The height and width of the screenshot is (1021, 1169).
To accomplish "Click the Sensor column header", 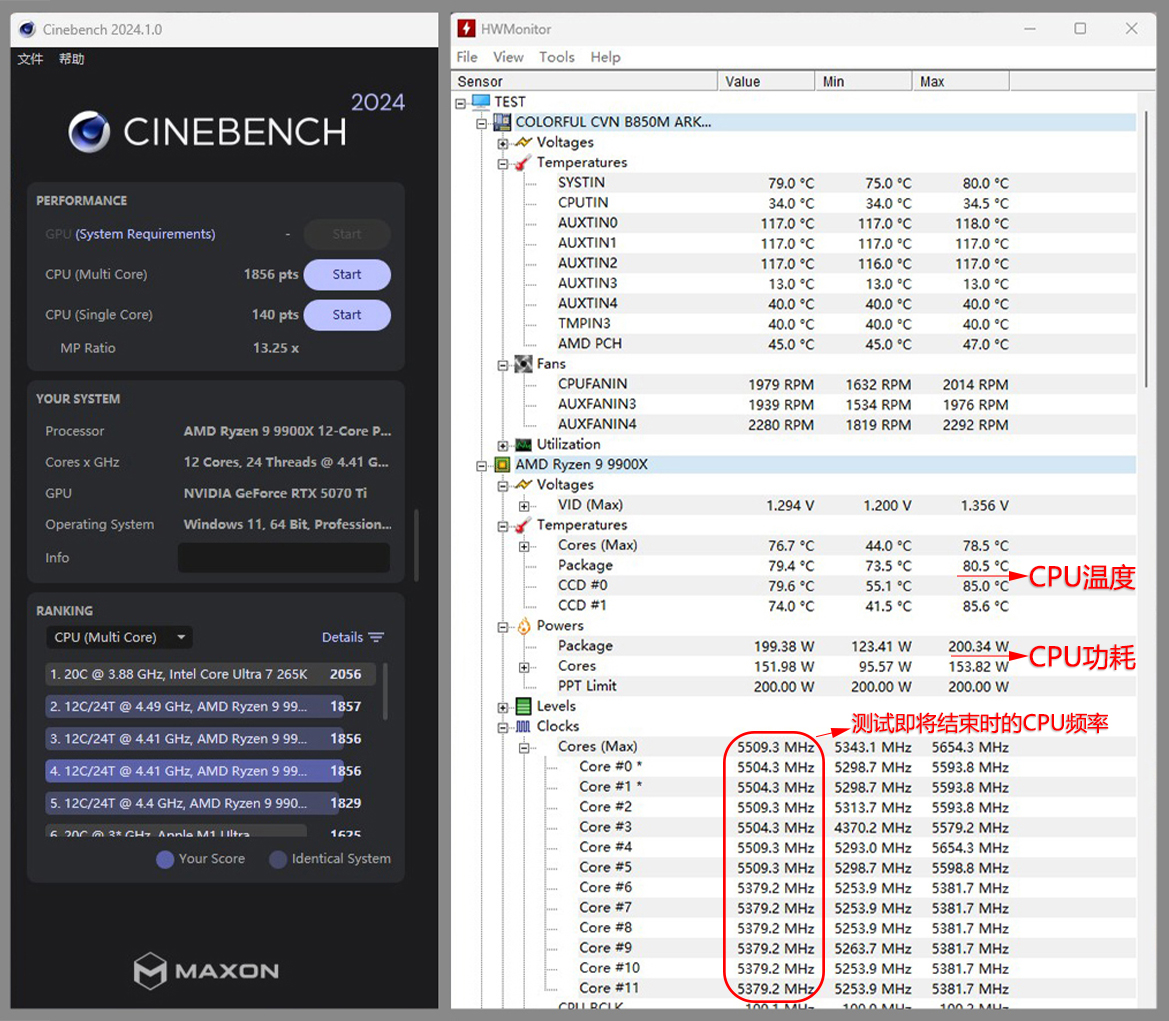I will tap(584, 81).
